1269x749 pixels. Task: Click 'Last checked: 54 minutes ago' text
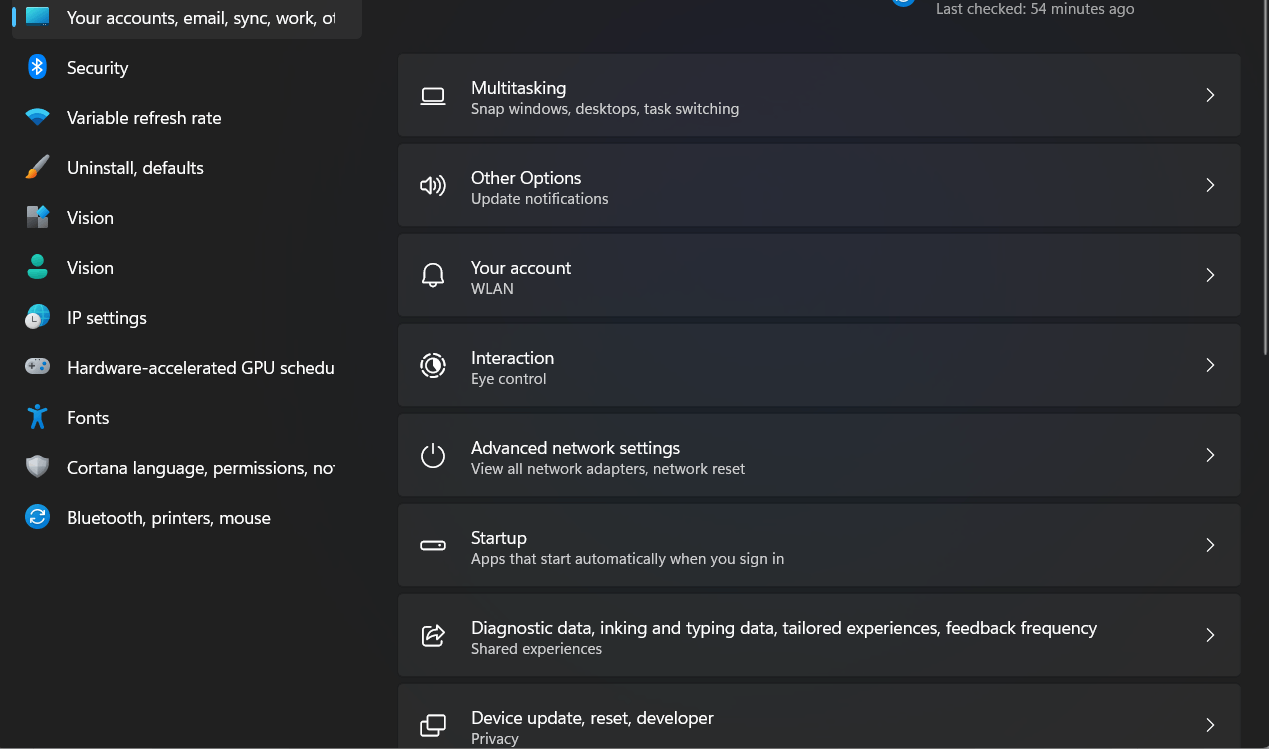[x=1035, y=9]
